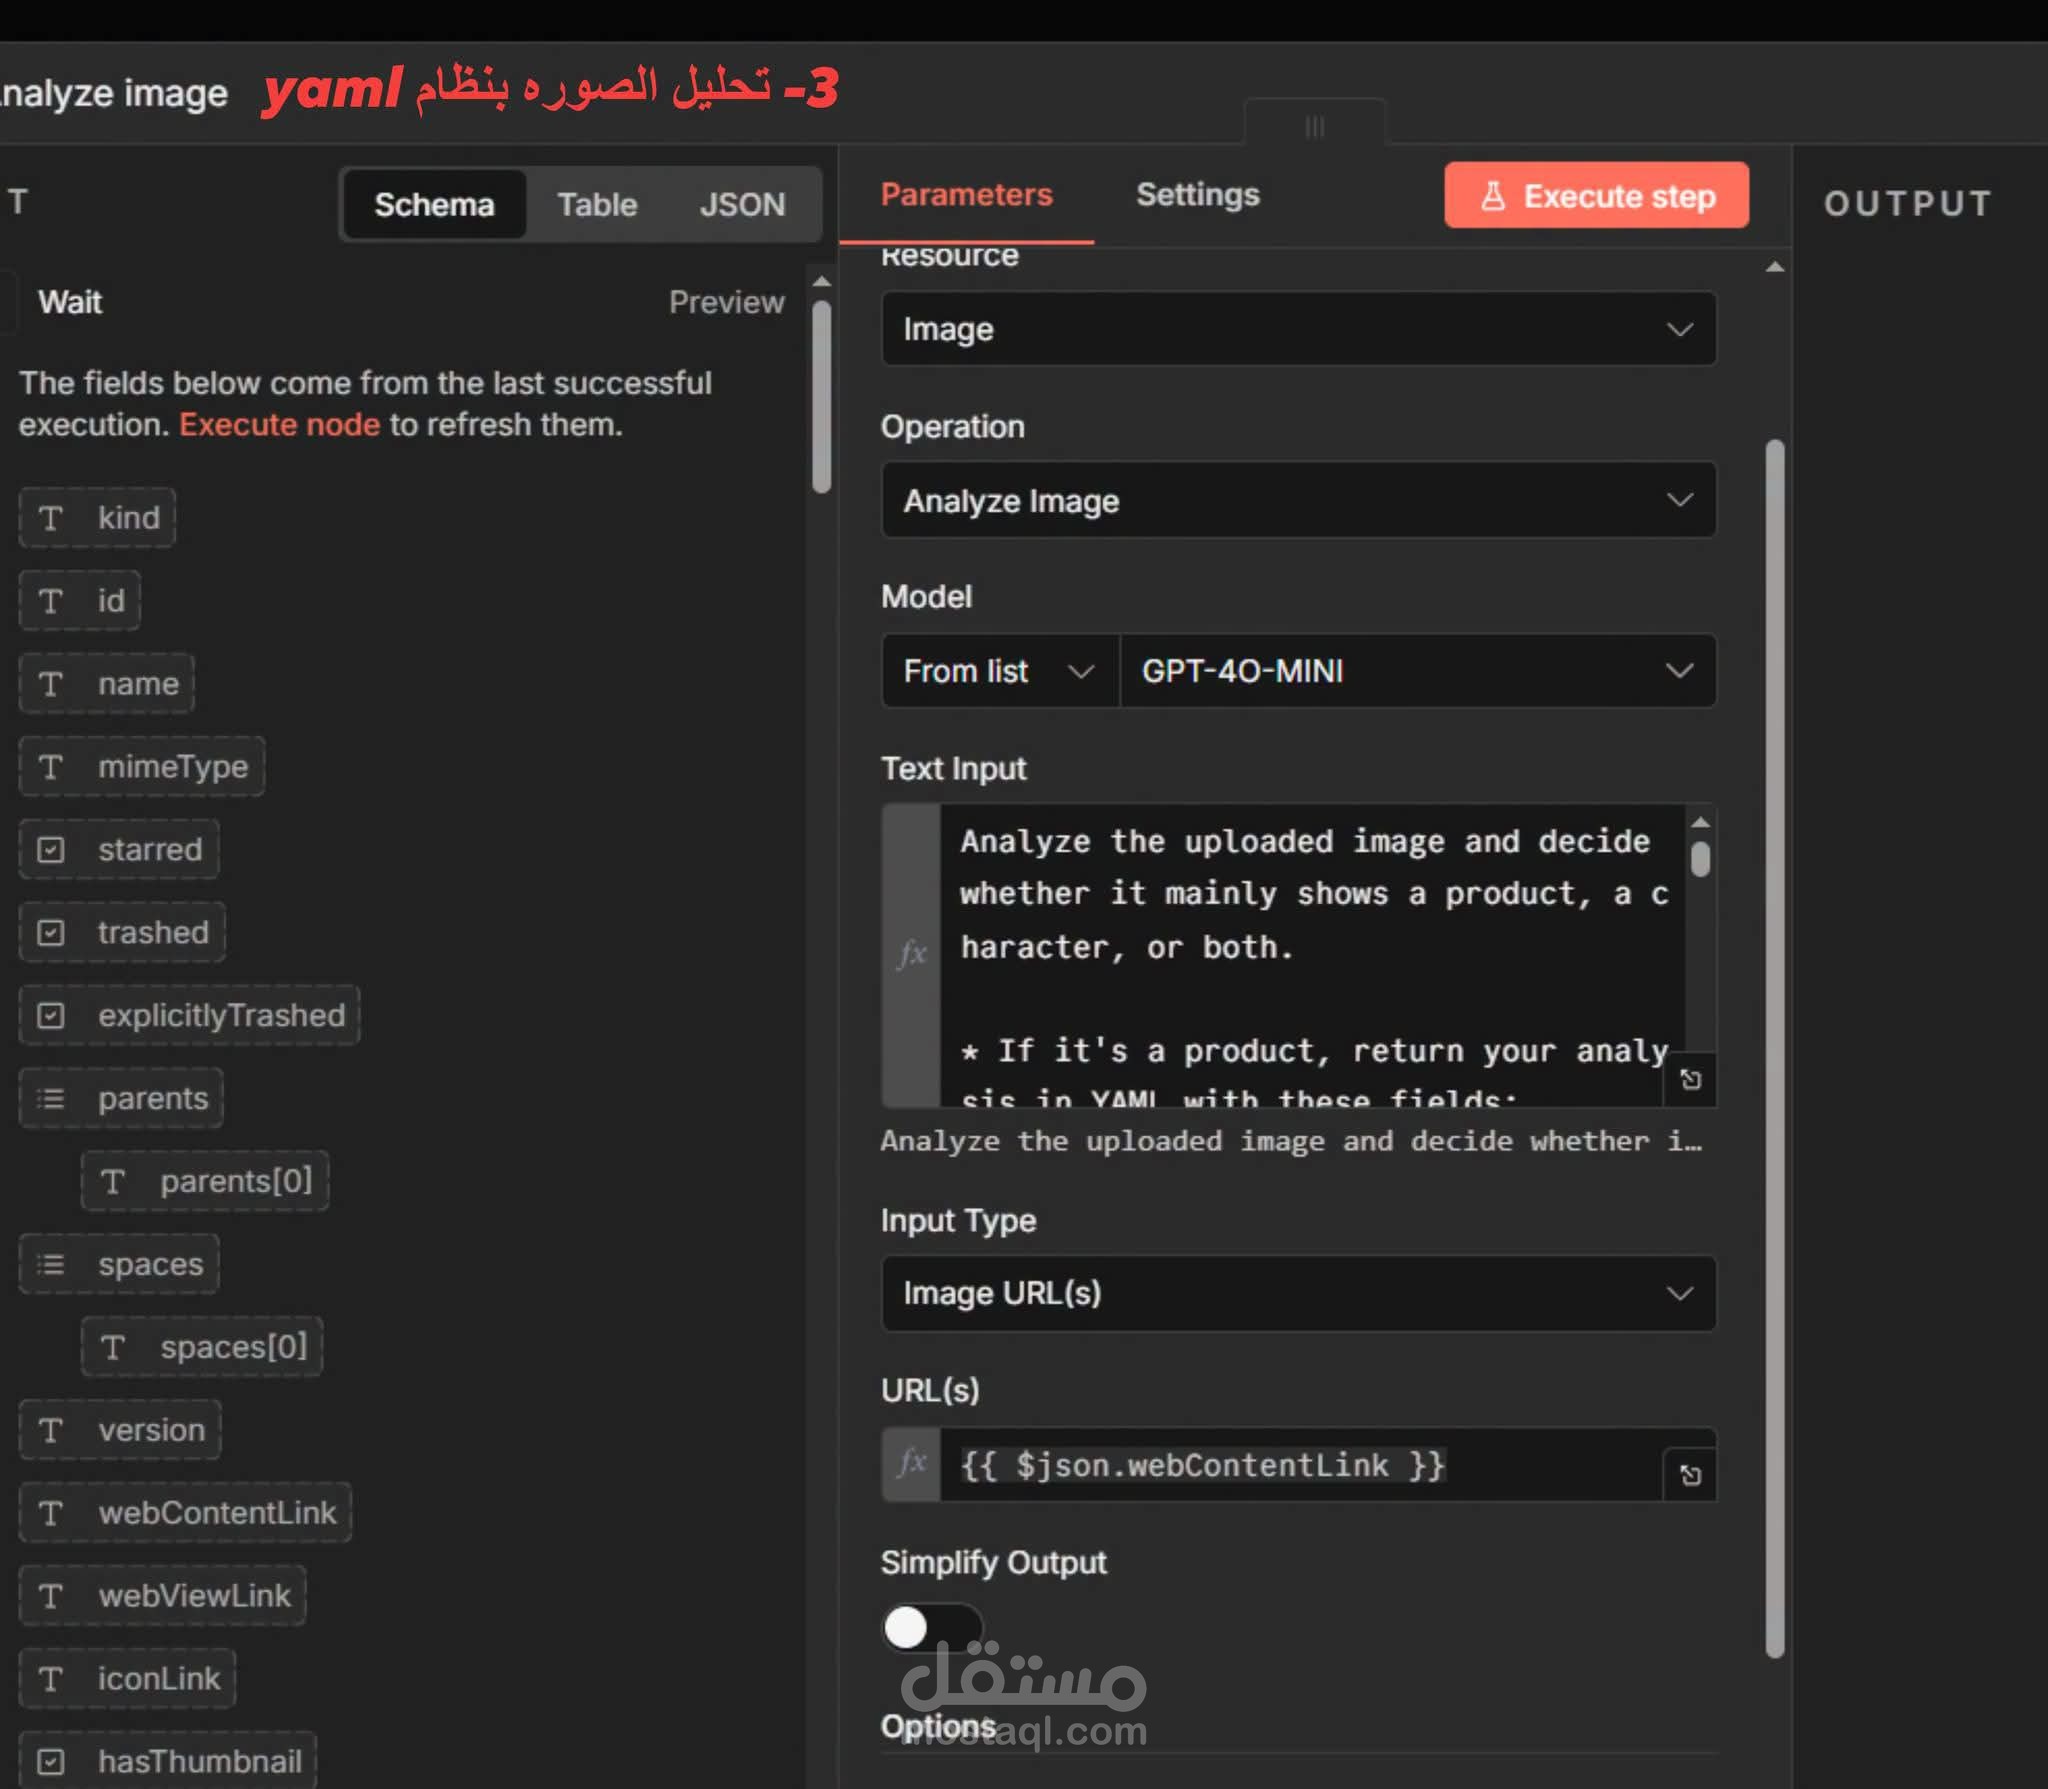Select the version schema field
Viewport: 2048px width, 1789px height.
pos(120,1431)
